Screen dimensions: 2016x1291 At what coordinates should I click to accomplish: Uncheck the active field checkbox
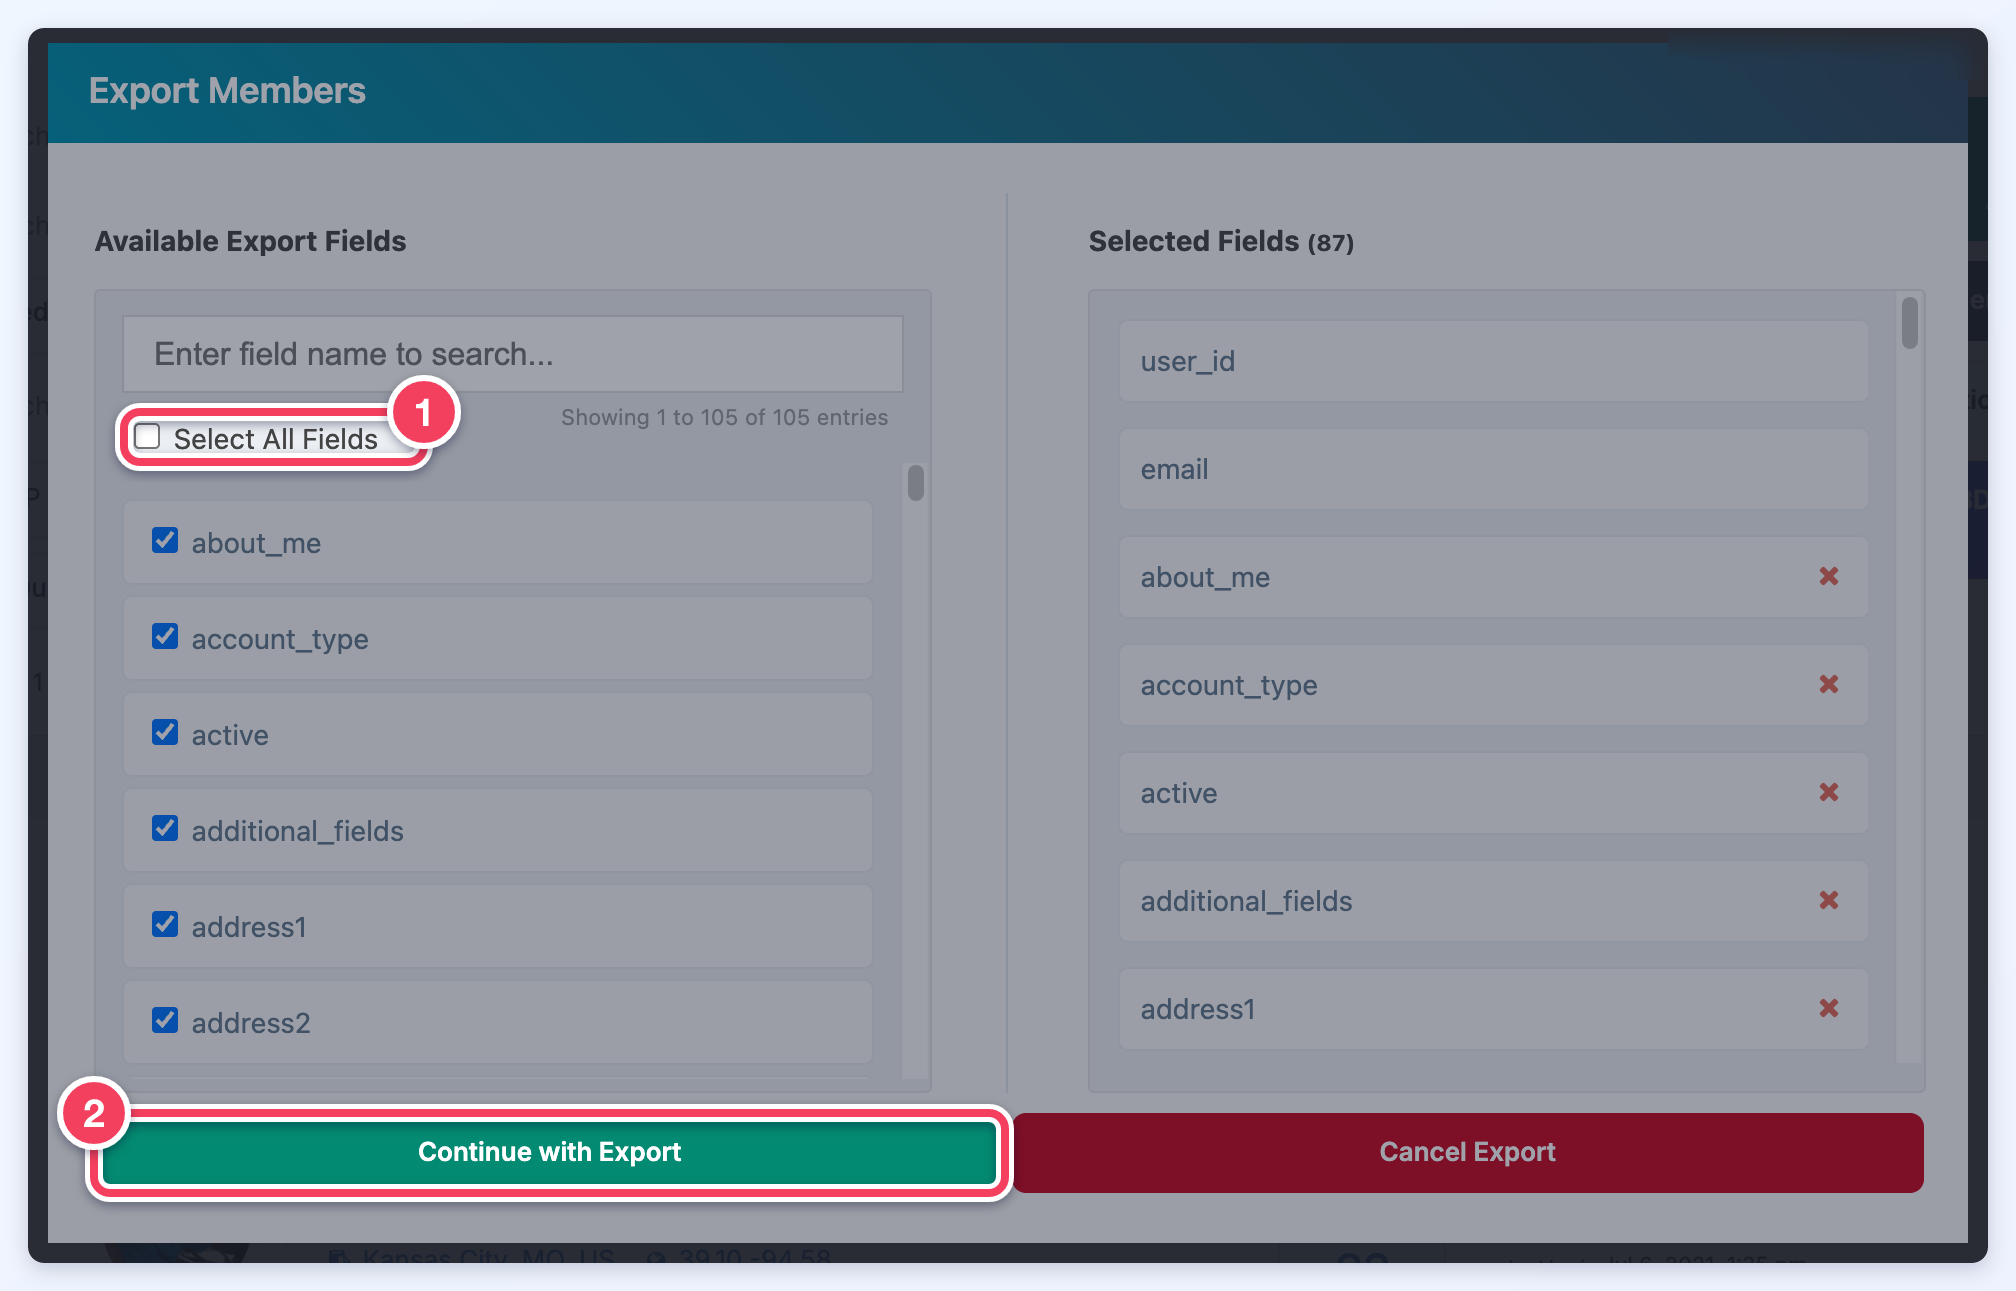point(165,733)
